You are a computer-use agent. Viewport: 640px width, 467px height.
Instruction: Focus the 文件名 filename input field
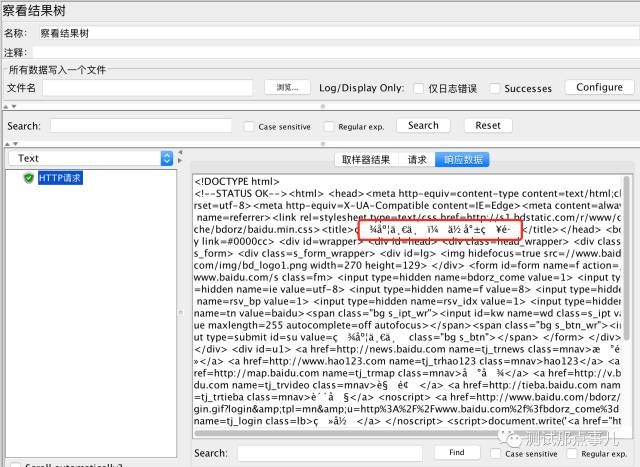(147, 88)
